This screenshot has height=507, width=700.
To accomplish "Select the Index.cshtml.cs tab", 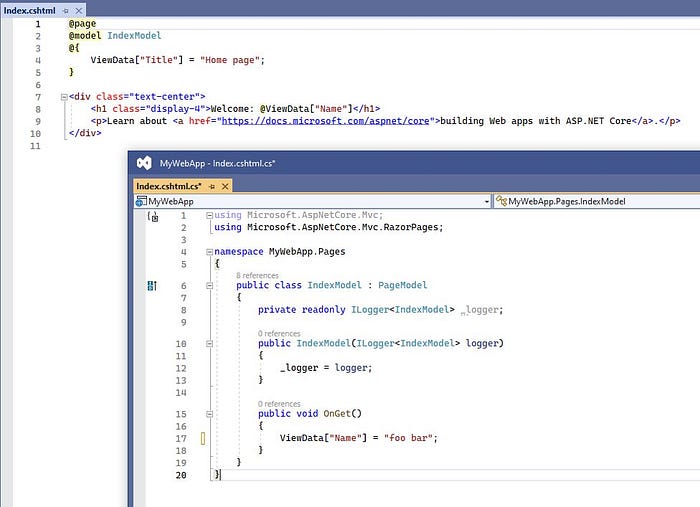I will click(169, 186).
